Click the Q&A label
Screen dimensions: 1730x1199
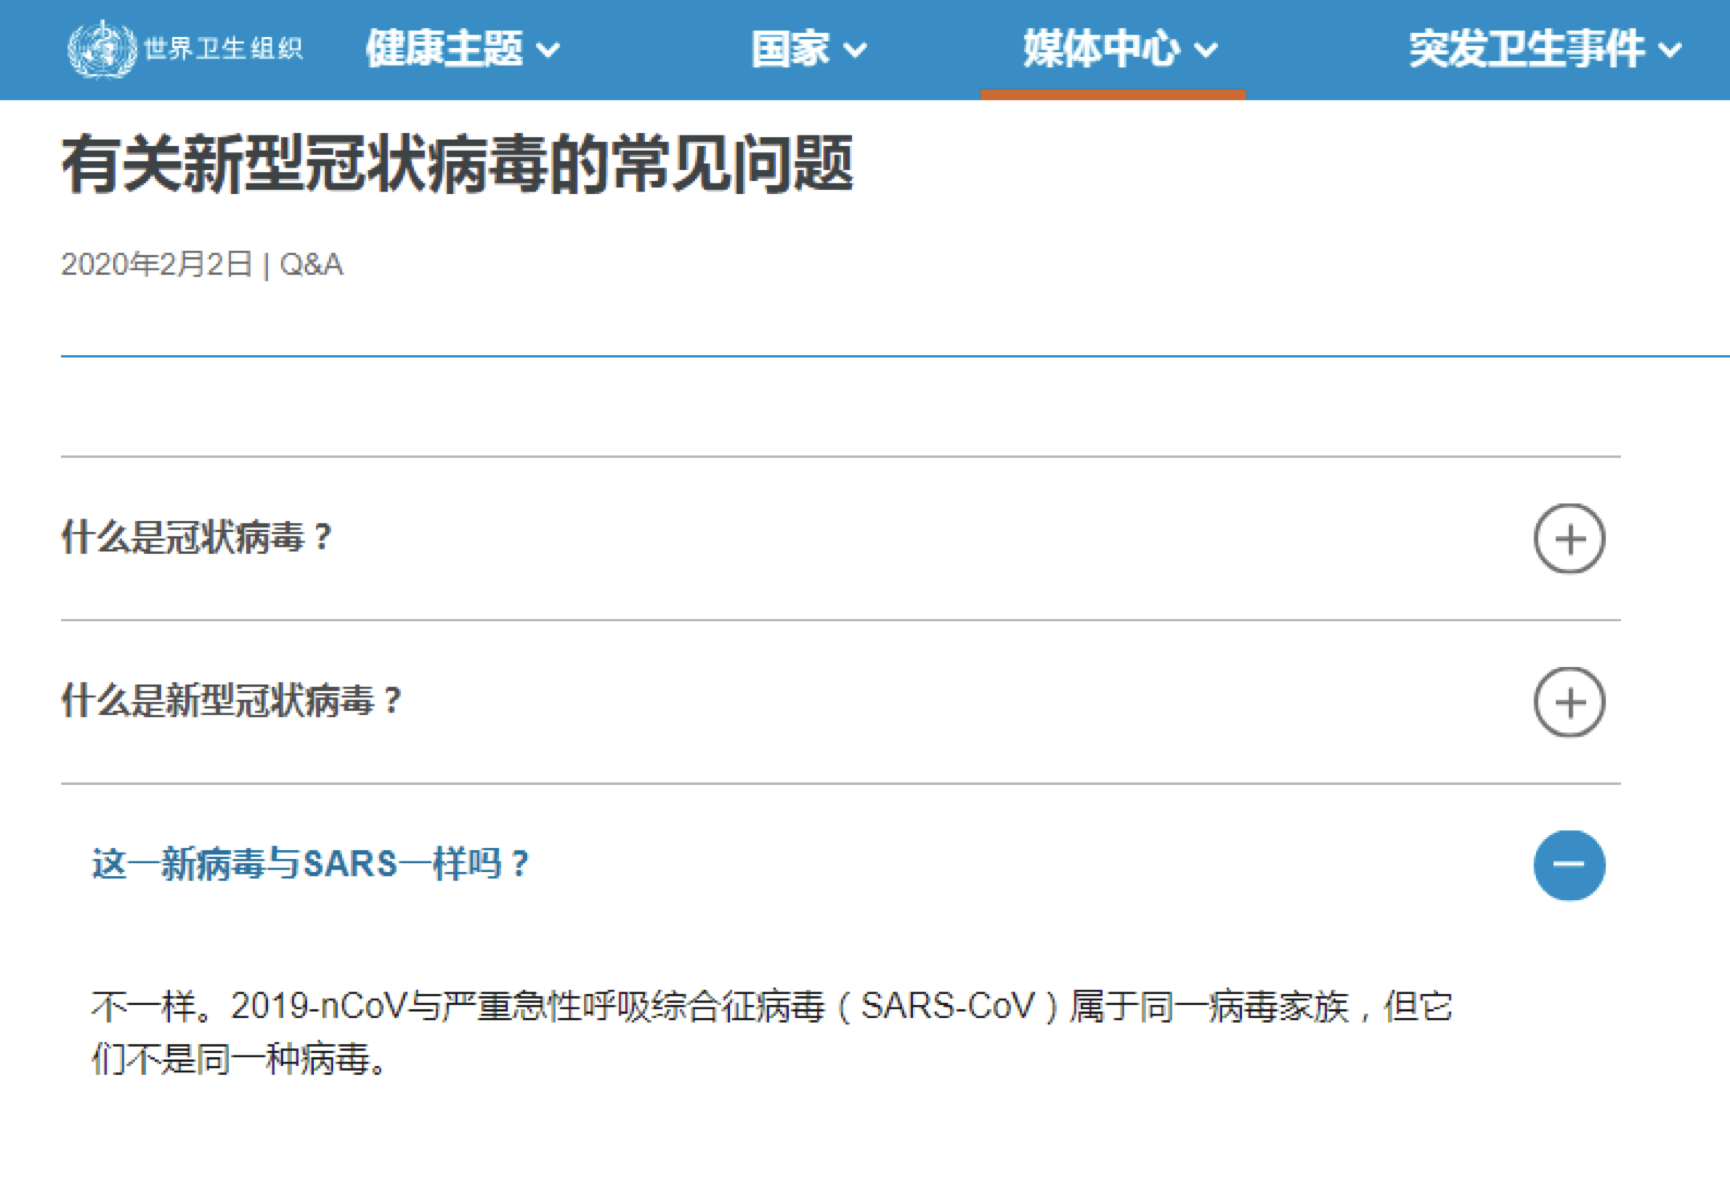point(311,265)
